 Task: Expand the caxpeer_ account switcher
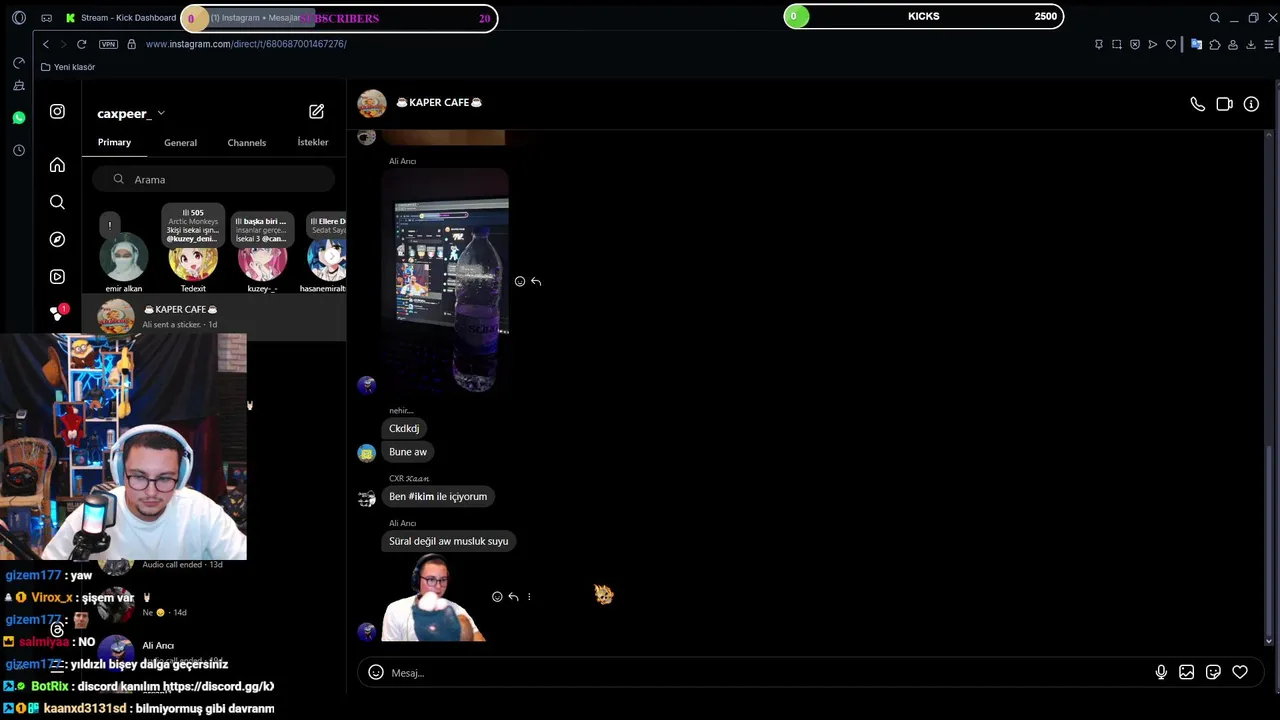click(131, 114)
